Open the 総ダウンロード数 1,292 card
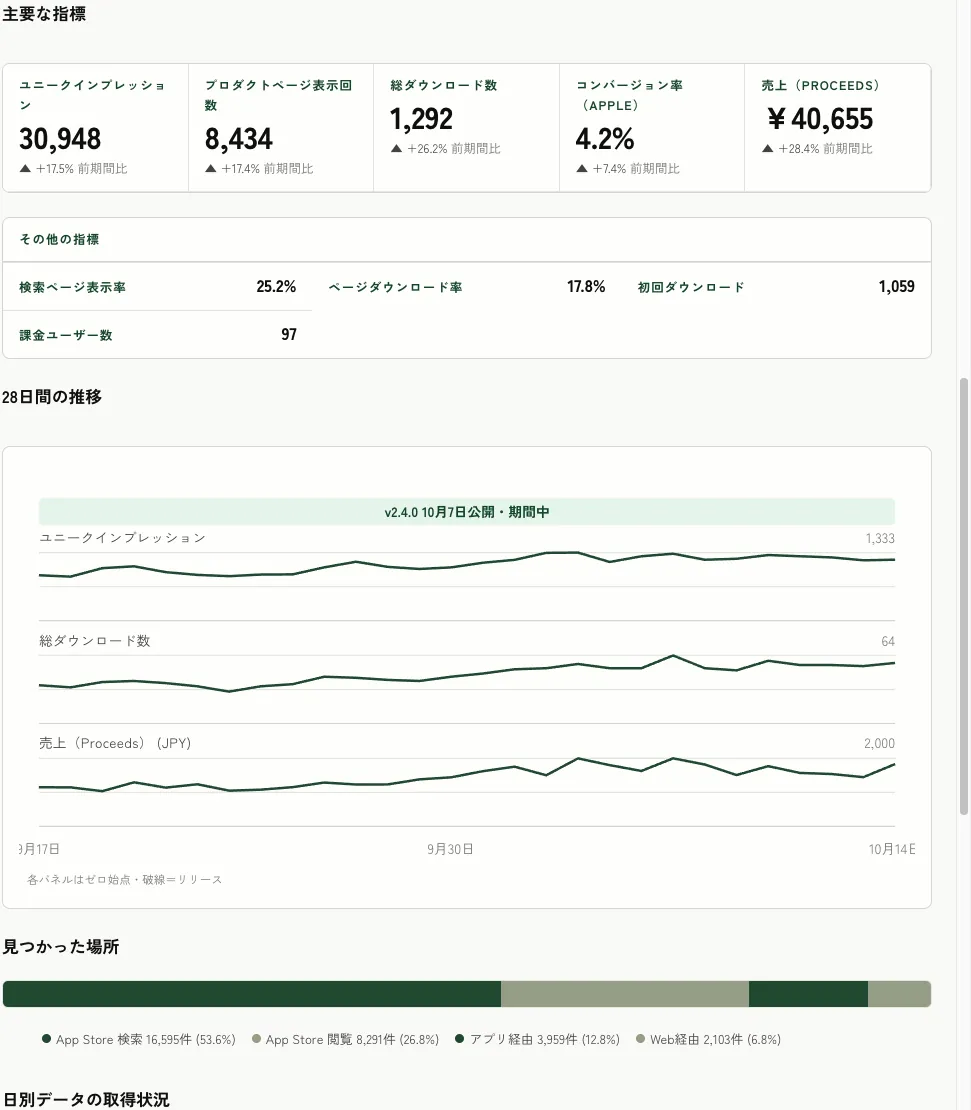Image resolution: width=971 pixels, height=1110 pixels. [466, 127]
